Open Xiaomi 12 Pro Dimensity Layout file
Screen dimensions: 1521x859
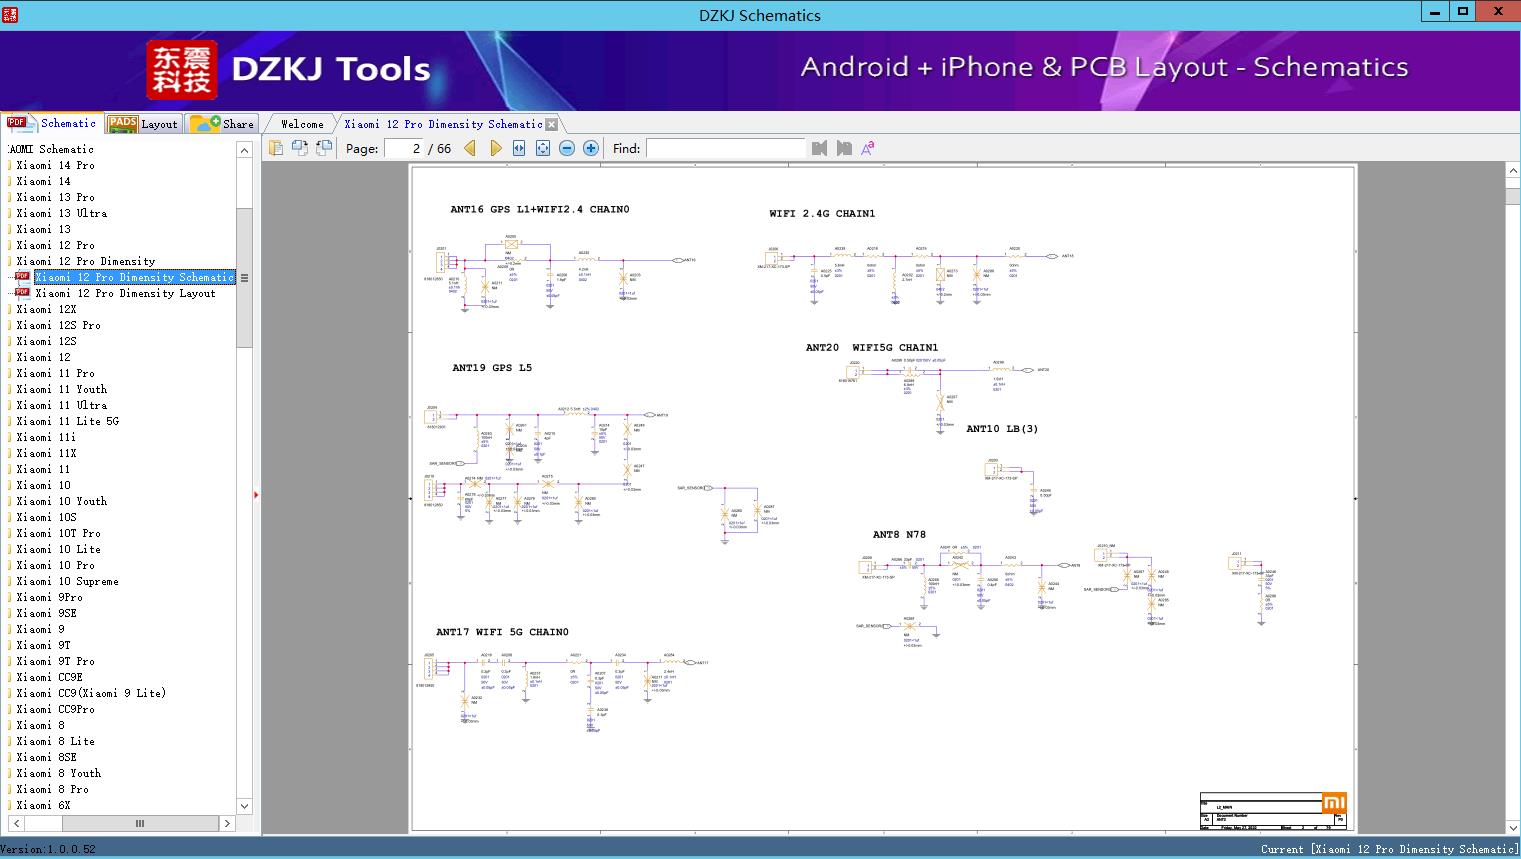click(x=125, y=293)
